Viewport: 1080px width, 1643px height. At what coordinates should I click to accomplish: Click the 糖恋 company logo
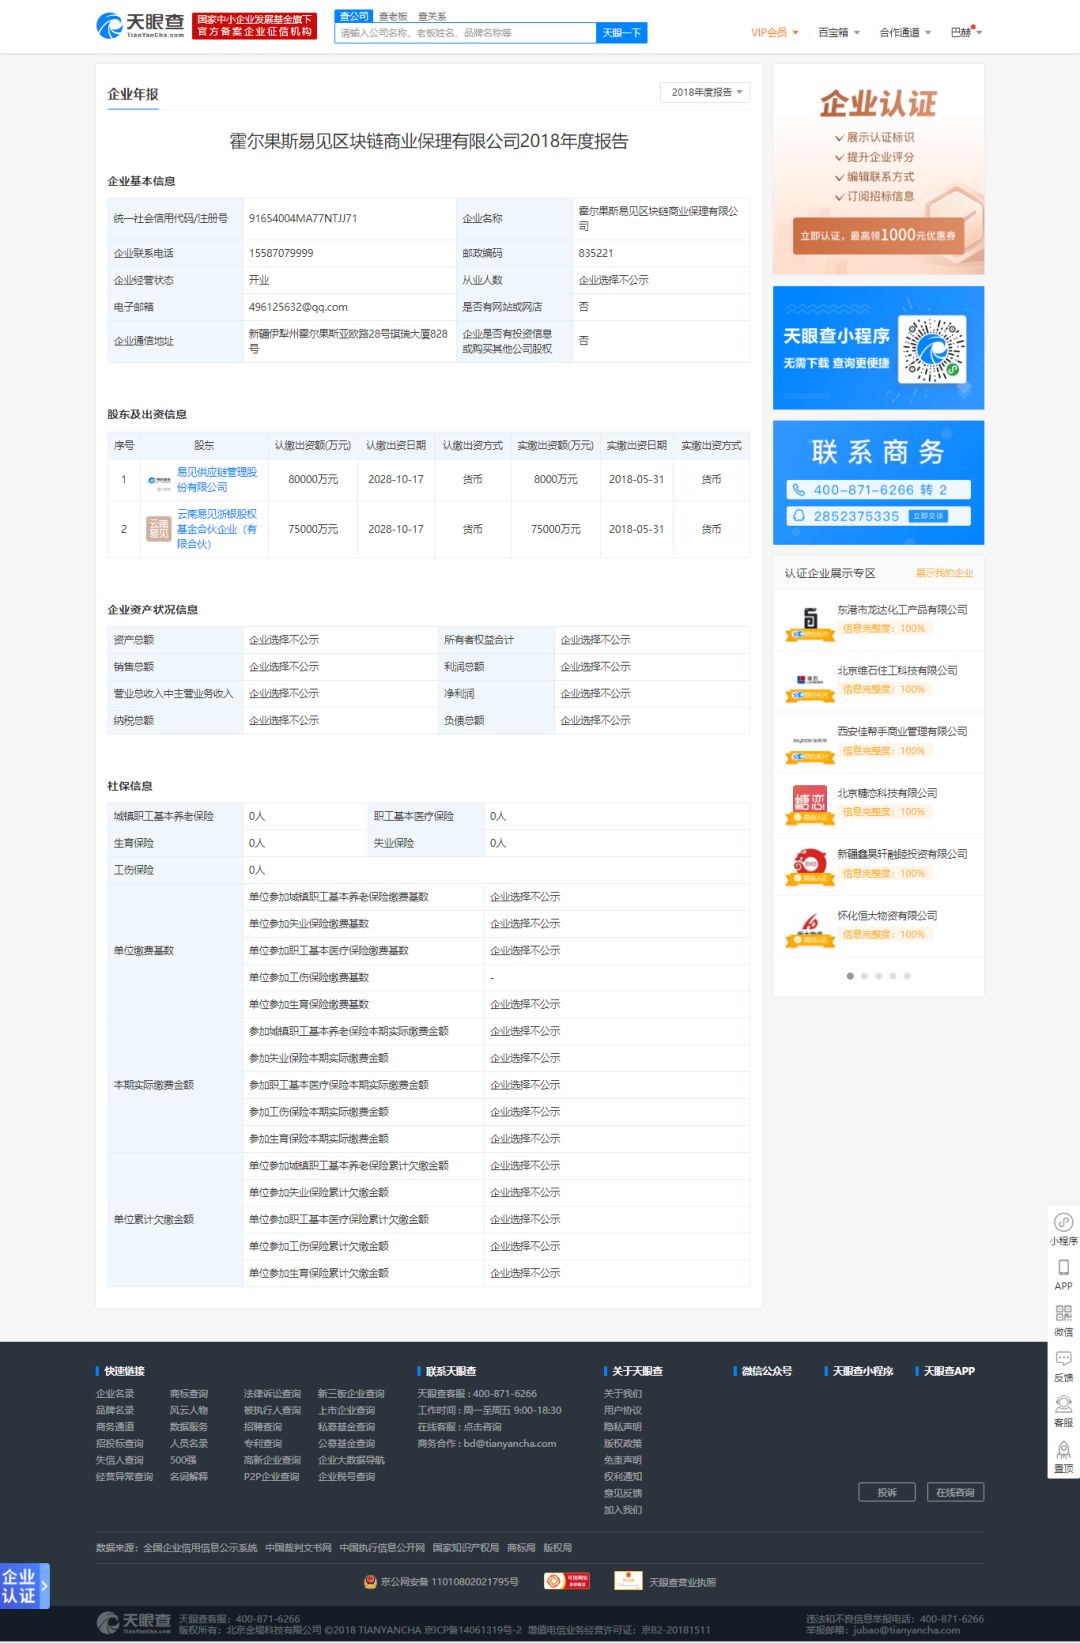pyautogui.click(x=810, y=805)
